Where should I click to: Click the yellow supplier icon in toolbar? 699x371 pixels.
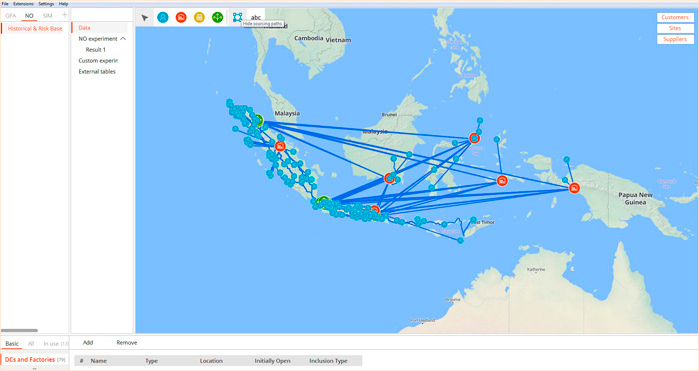point(199,17)
